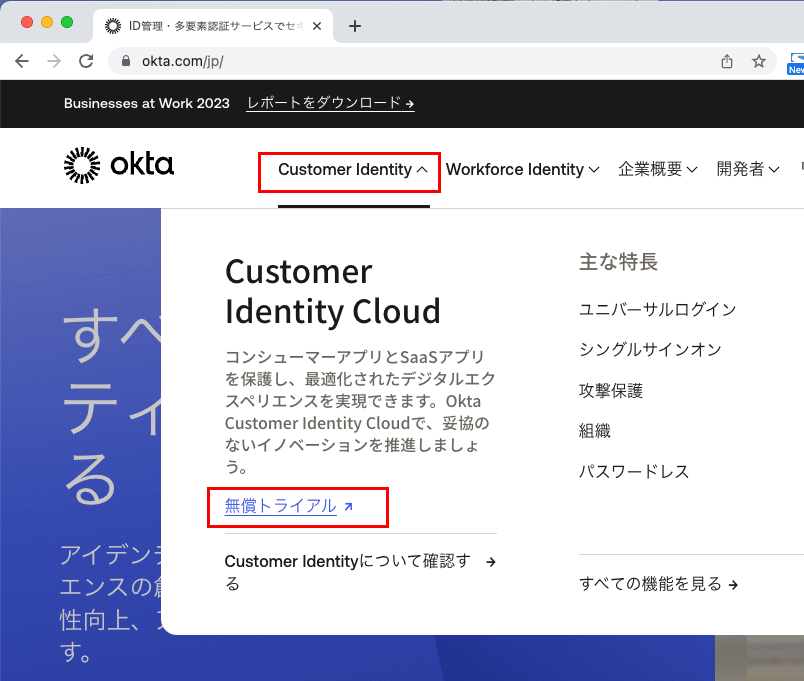Expand the 企業概要 dropdown
804x681 pixels.
click(x=657, y=170)
